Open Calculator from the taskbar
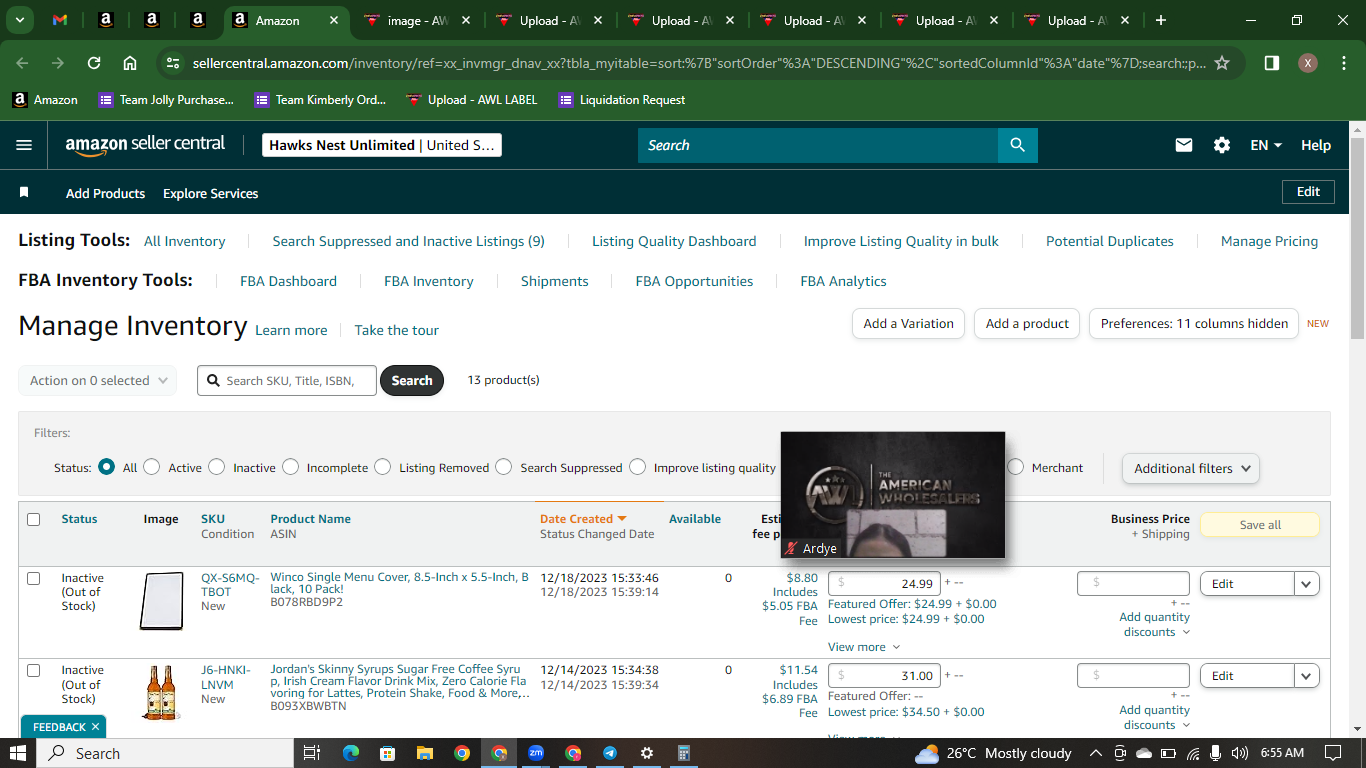Viewport: 1366px width, 768px height. (x=684, y=753)
